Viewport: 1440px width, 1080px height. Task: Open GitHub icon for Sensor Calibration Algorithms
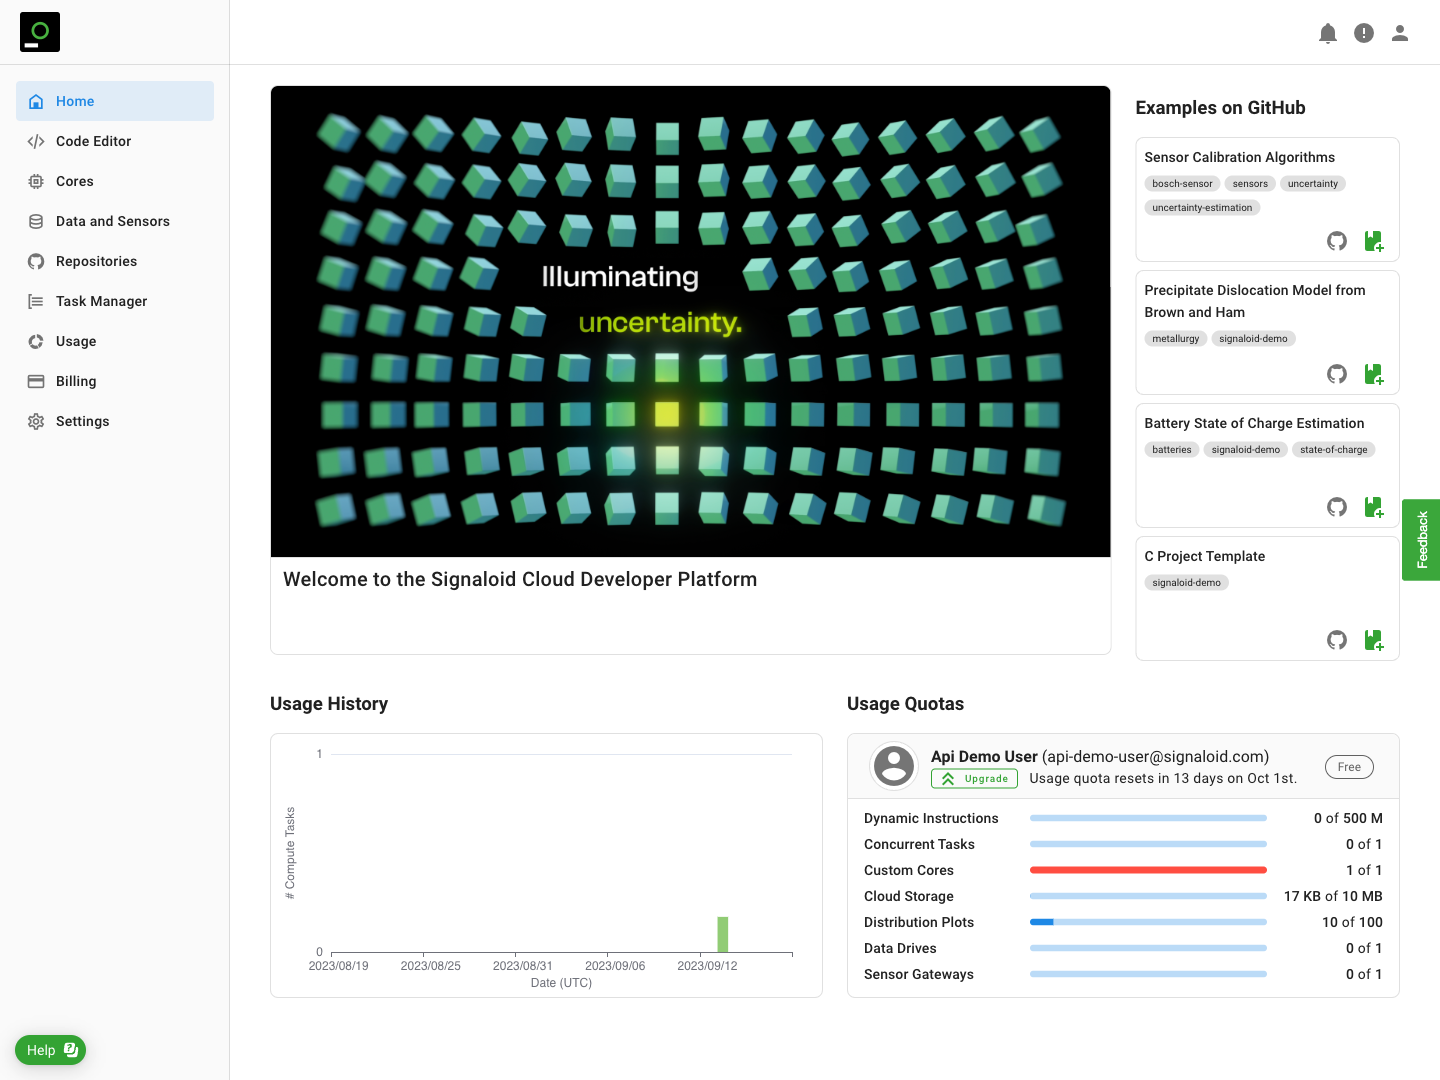1337,241
